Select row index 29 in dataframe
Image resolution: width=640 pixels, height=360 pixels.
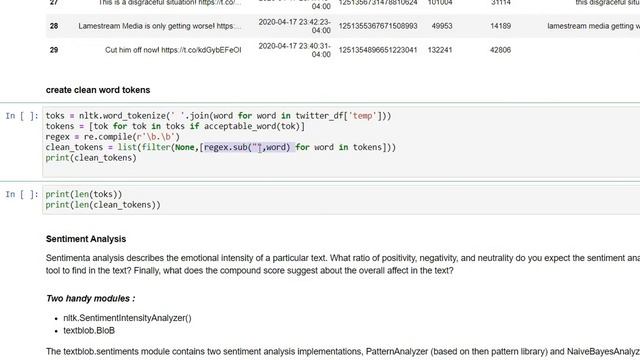click(x=54, y=50)
